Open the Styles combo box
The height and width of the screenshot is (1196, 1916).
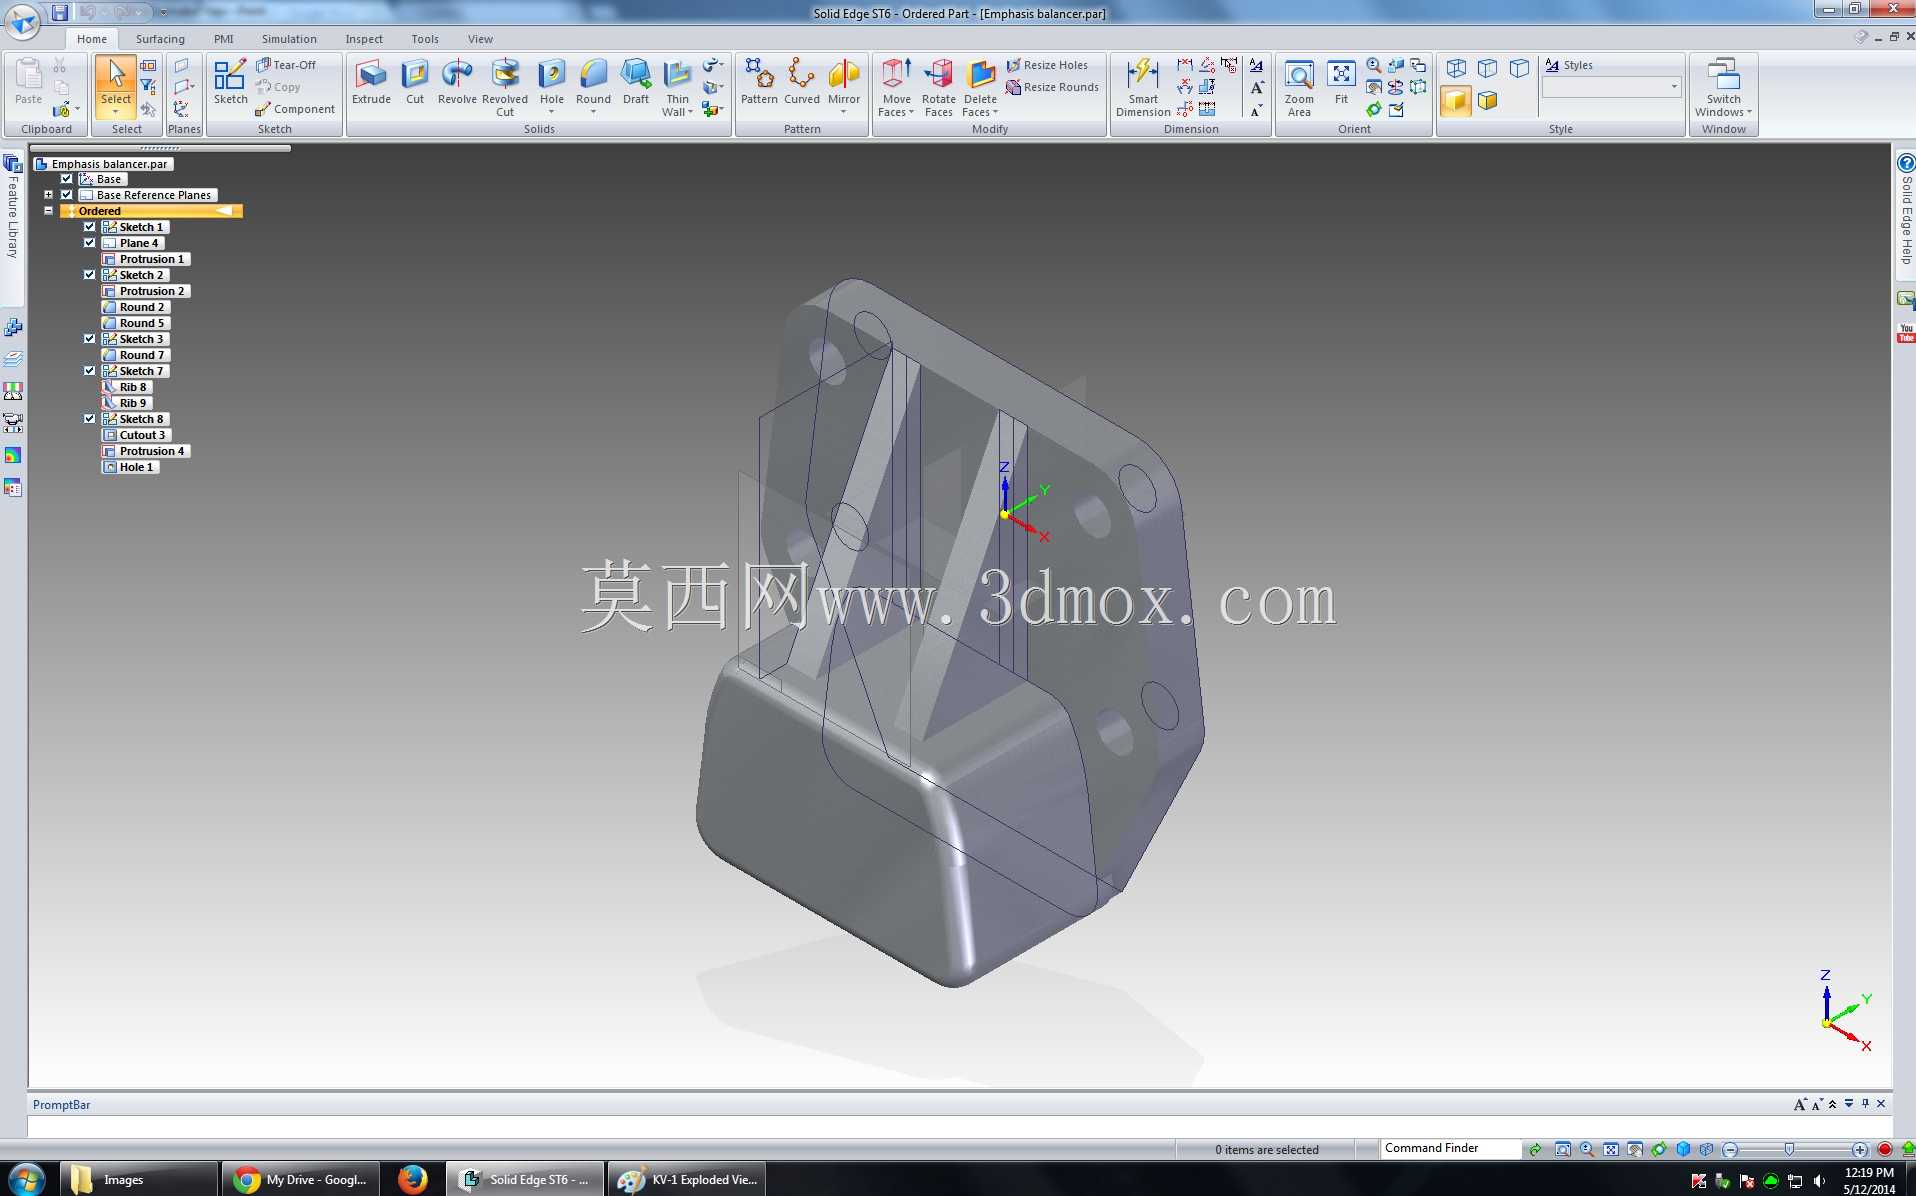pos(1611,87)
